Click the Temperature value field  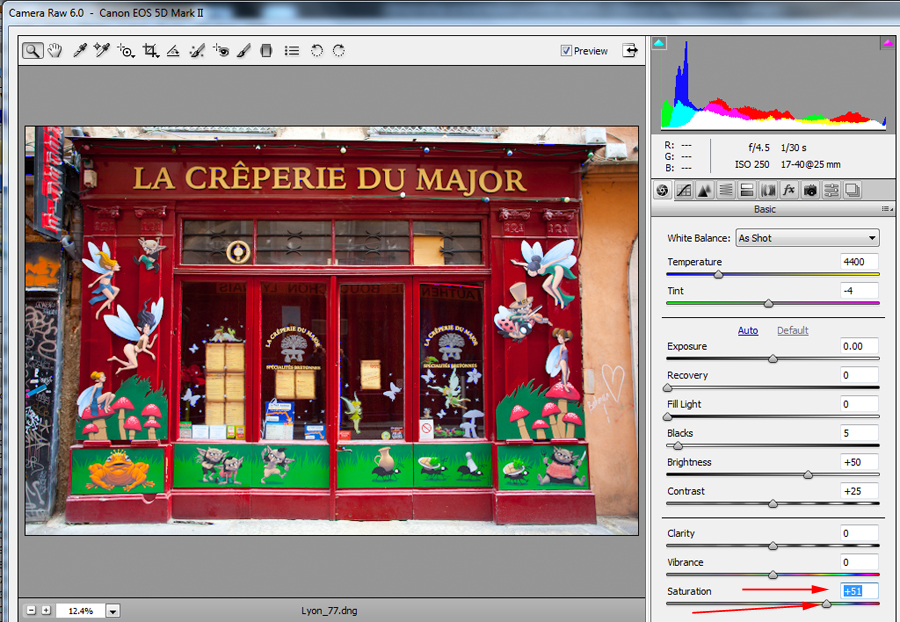click(x=859, y=262)
